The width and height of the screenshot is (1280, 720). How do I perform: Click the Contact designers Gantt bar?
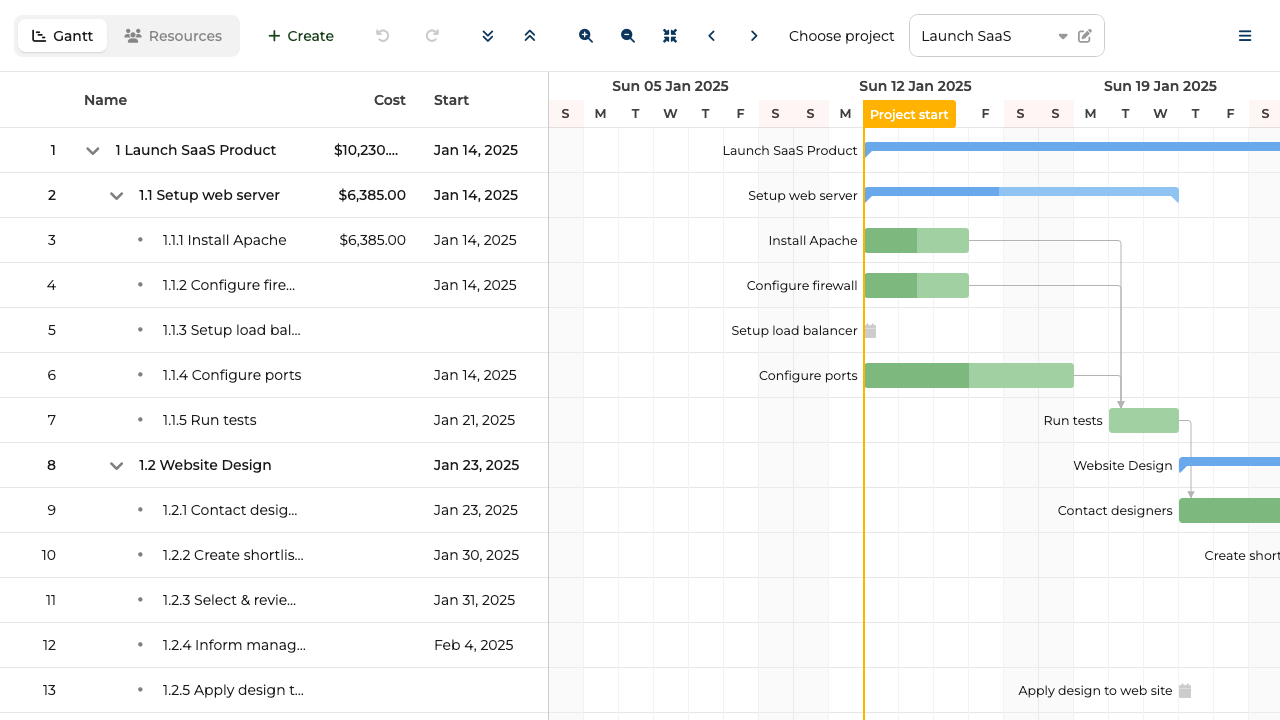pos(1229,510)
